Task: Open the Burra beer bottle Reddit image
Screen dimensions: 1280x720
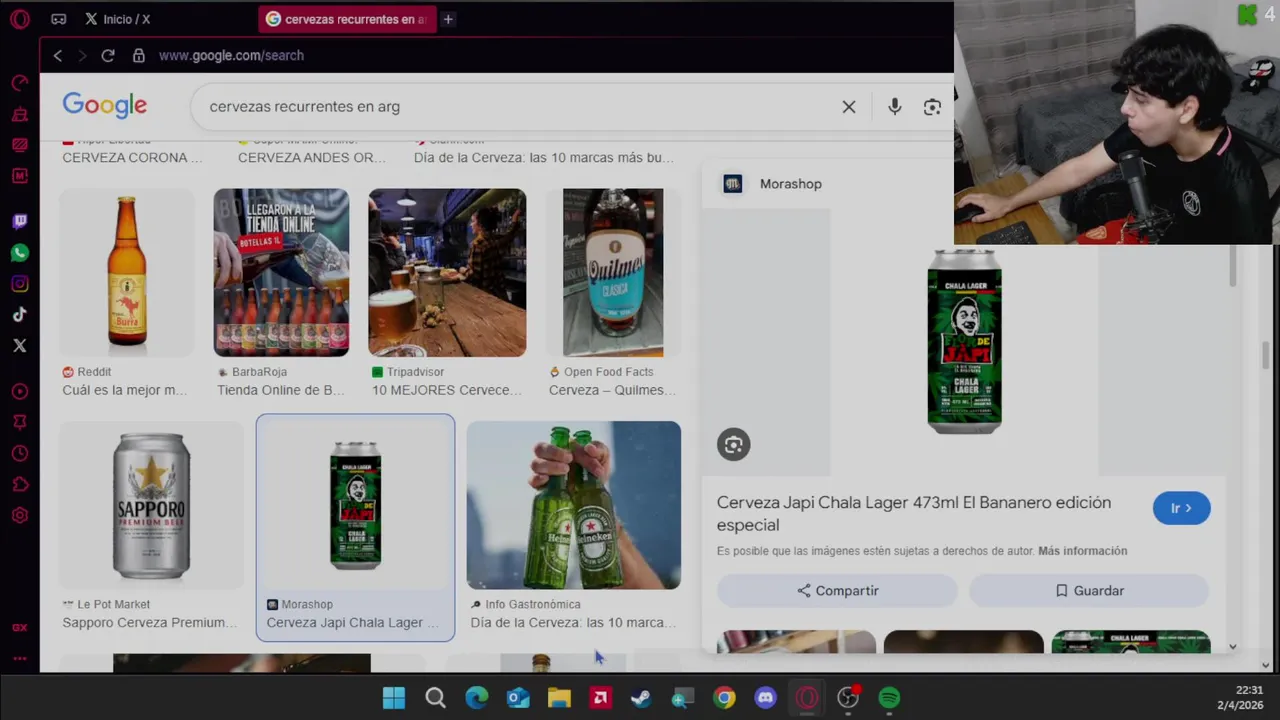Action: [127, 272]
